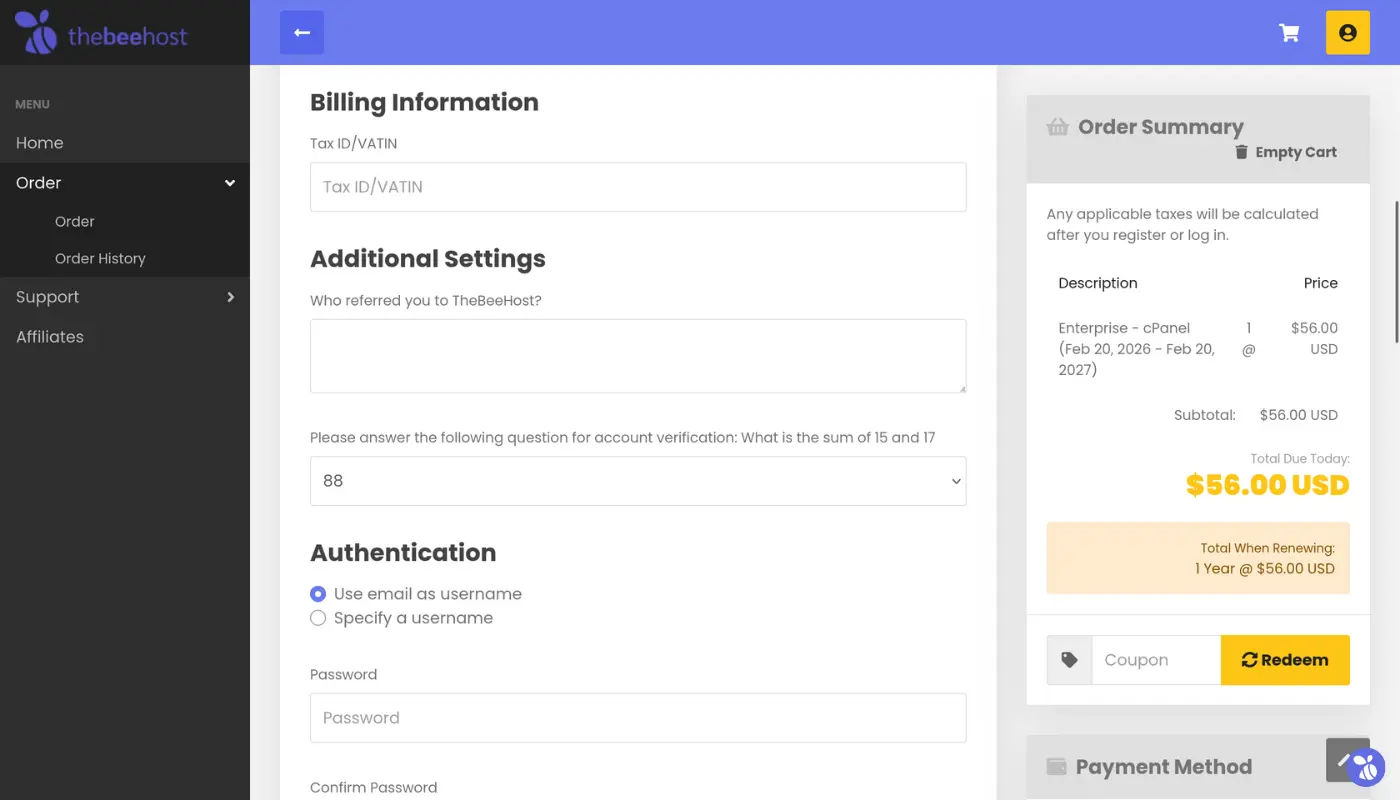Open Order History submenu item
The width and height of the screenshot is (1400, 800).
pos(100,258)
